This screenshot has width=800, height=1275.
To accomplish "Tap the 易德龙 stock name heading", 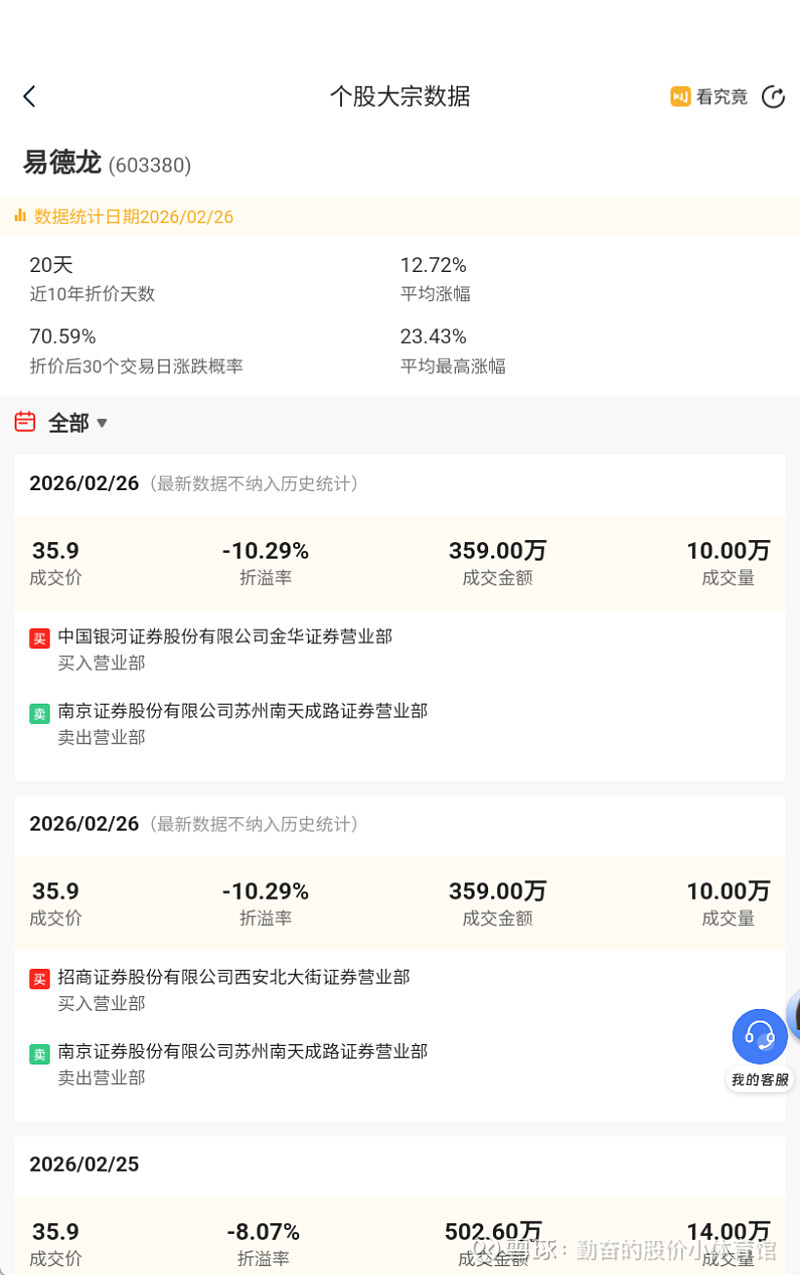I will (x=62, y=162).
